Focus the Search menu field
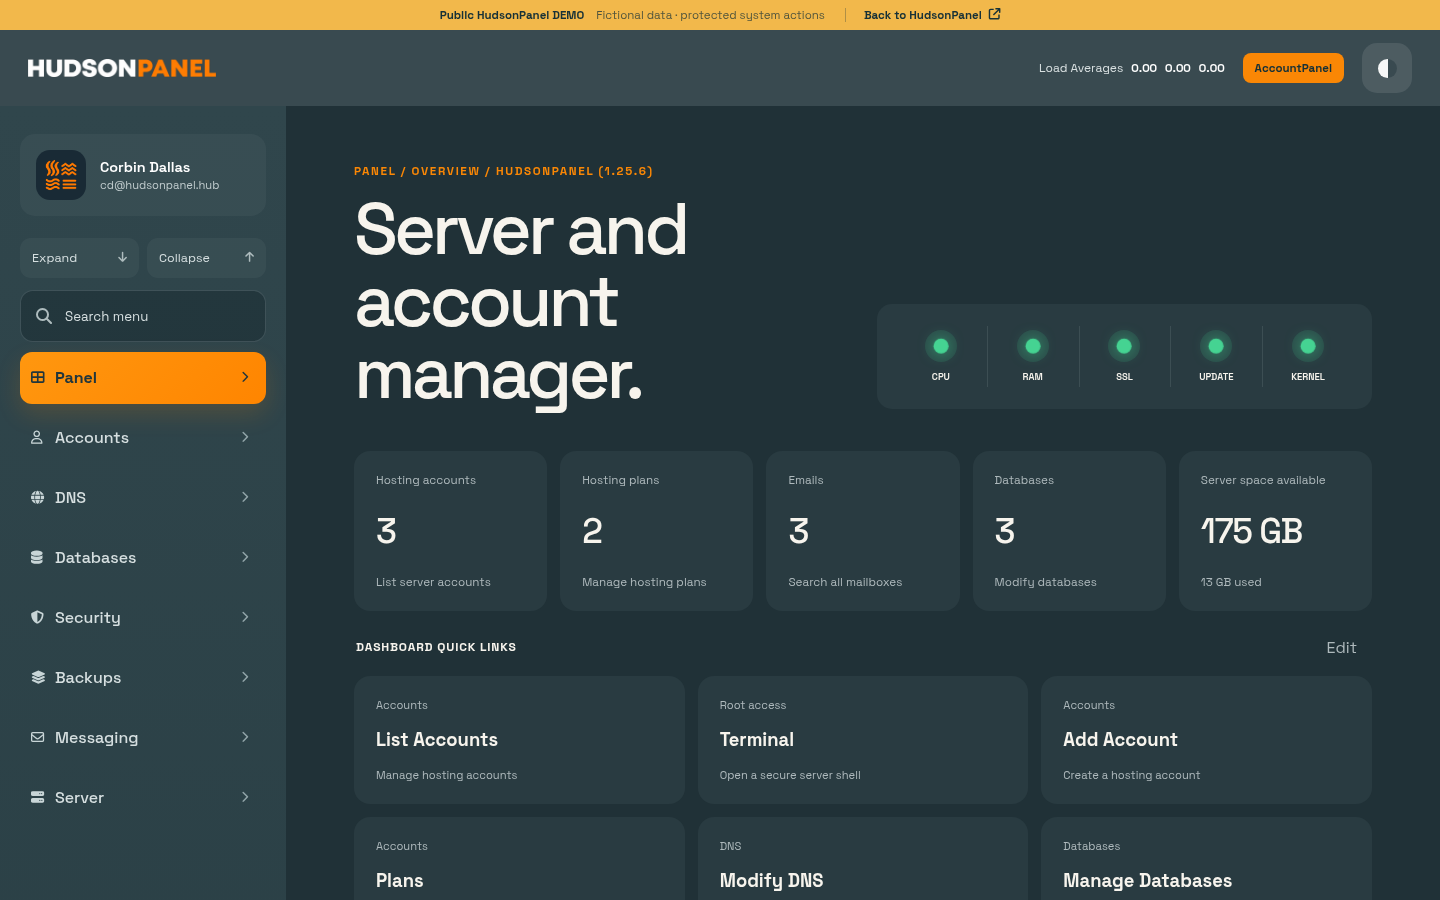Image resolution: width=1440 pixels, height=900 pixels. 143,316
